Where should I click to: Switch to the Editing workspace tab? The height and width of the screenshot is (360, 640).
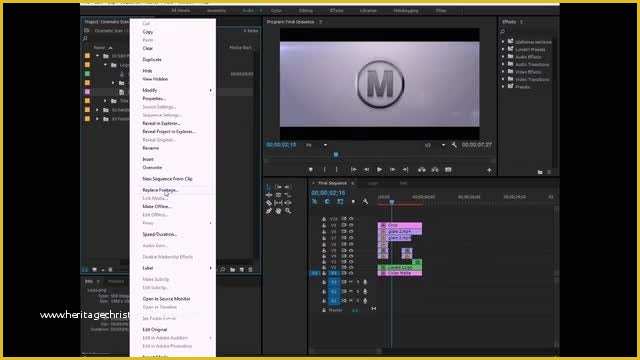[306, 11]
